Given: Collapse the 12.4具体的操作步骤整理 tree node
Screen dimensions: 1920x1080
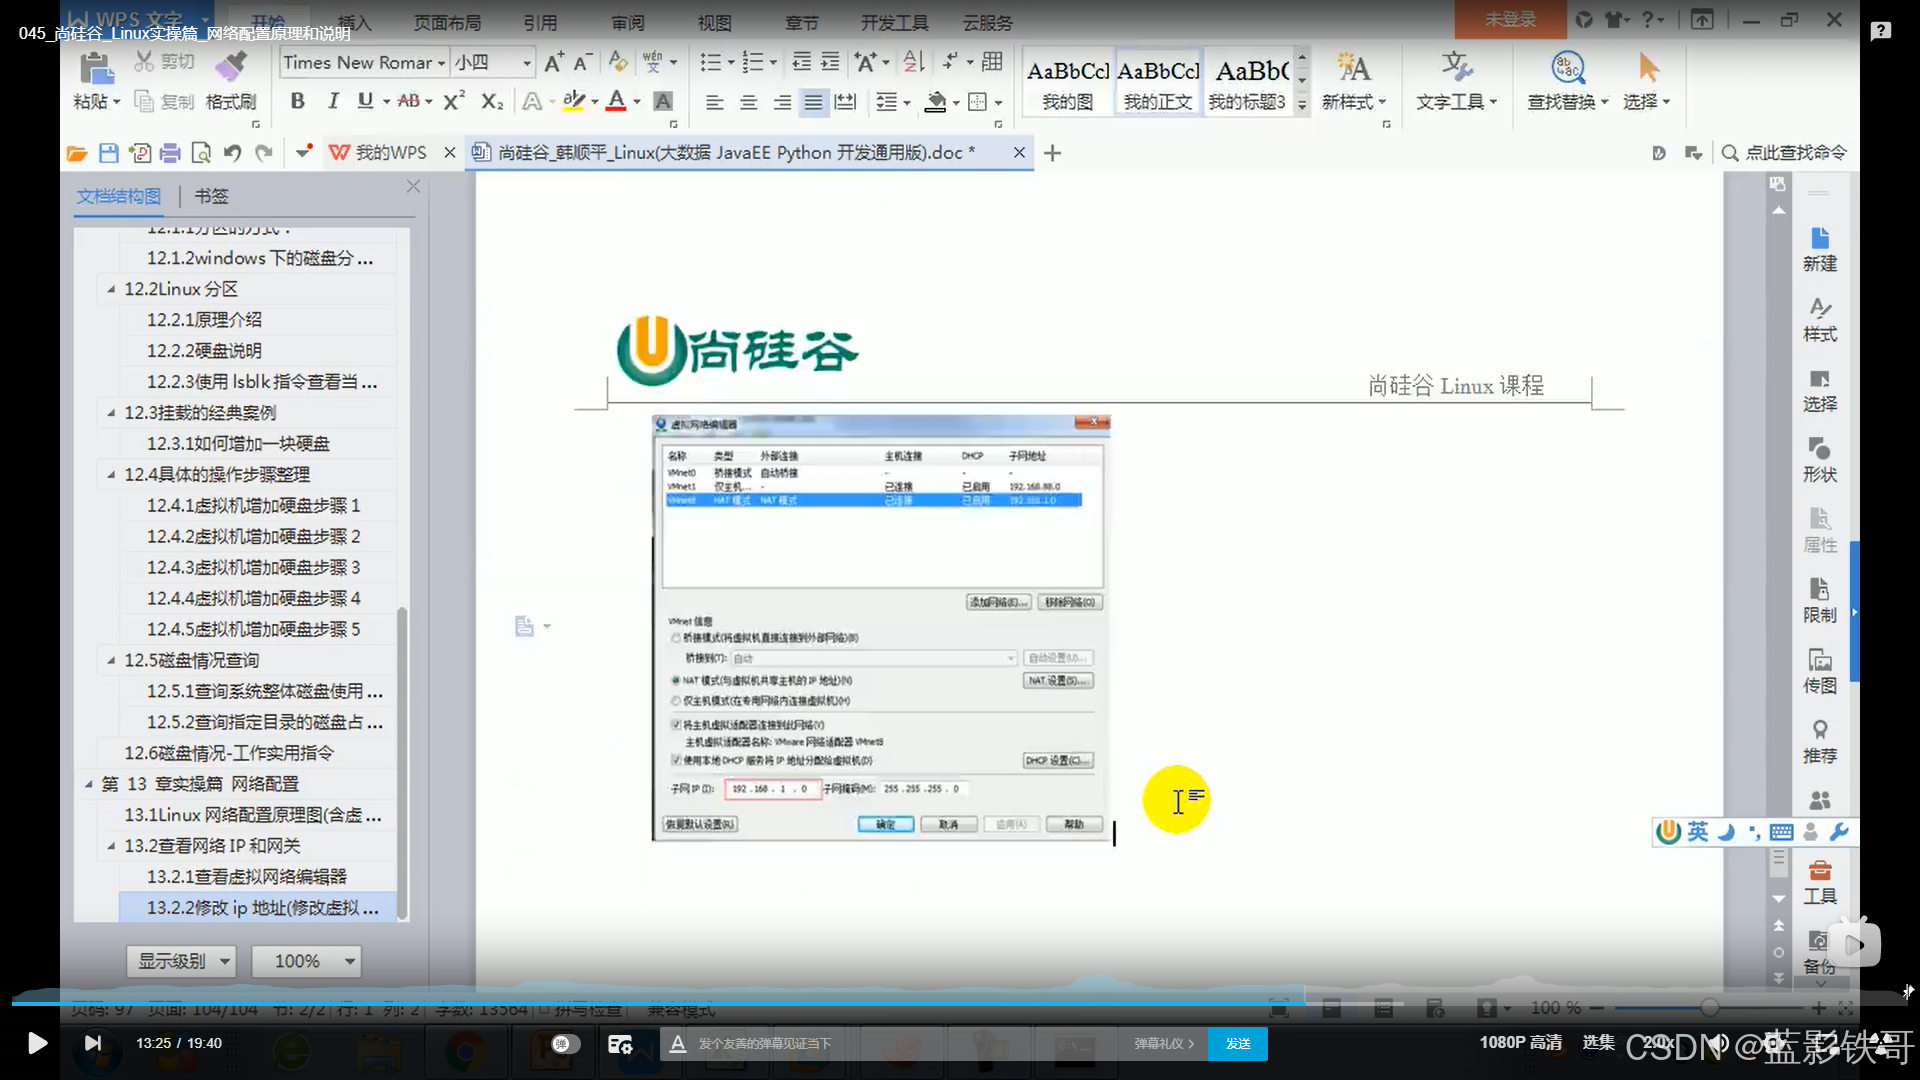Looking at the screenshot, I should point(111,475).
